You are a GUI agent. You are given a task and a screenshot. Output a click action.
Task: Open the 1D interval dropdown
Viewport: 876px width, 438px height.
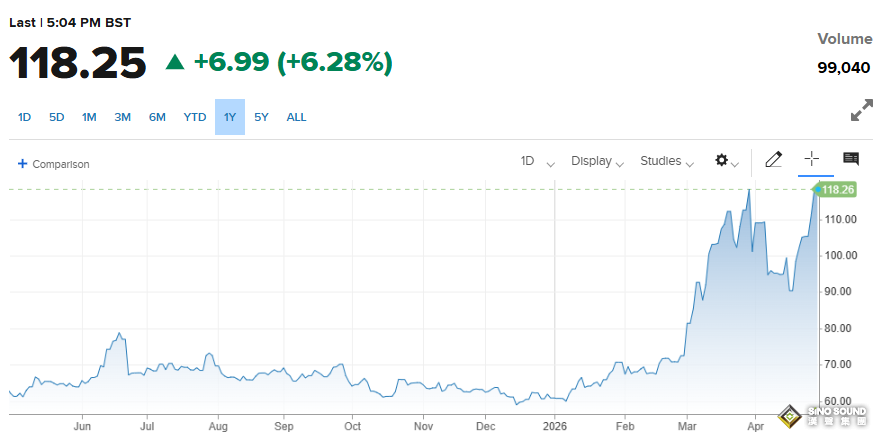[537, 161]
